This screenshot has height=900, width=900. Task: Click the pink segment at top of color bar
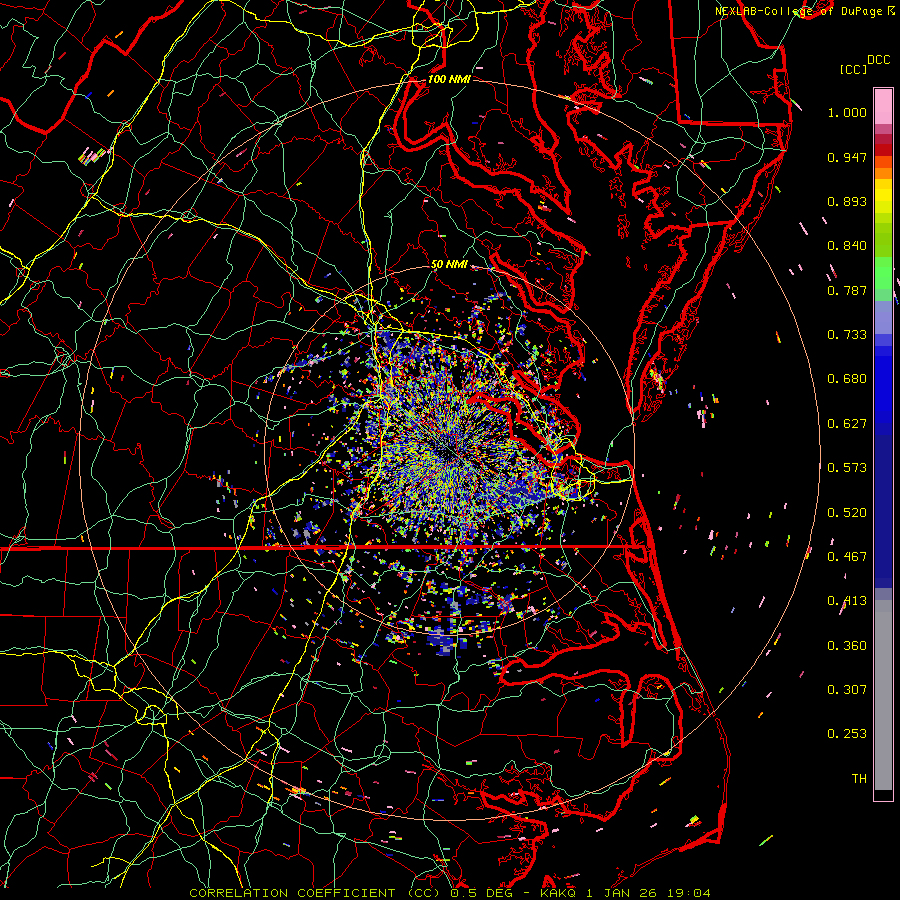pos(883,107)
